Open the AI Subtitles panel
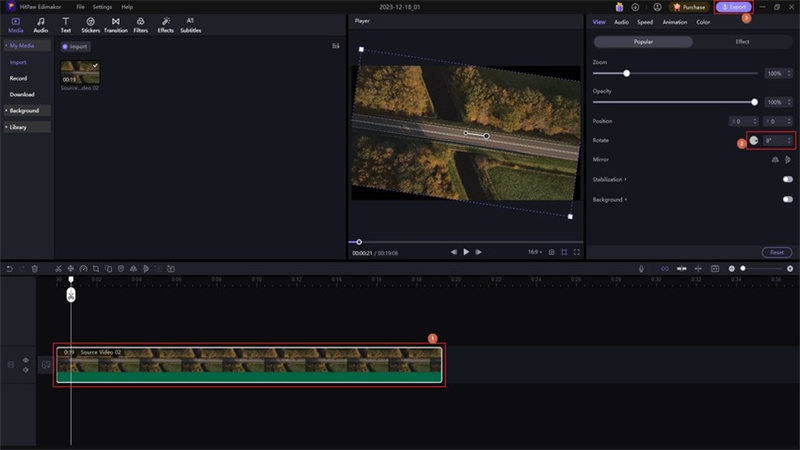 pyautogui.click(x=190, y=25)
